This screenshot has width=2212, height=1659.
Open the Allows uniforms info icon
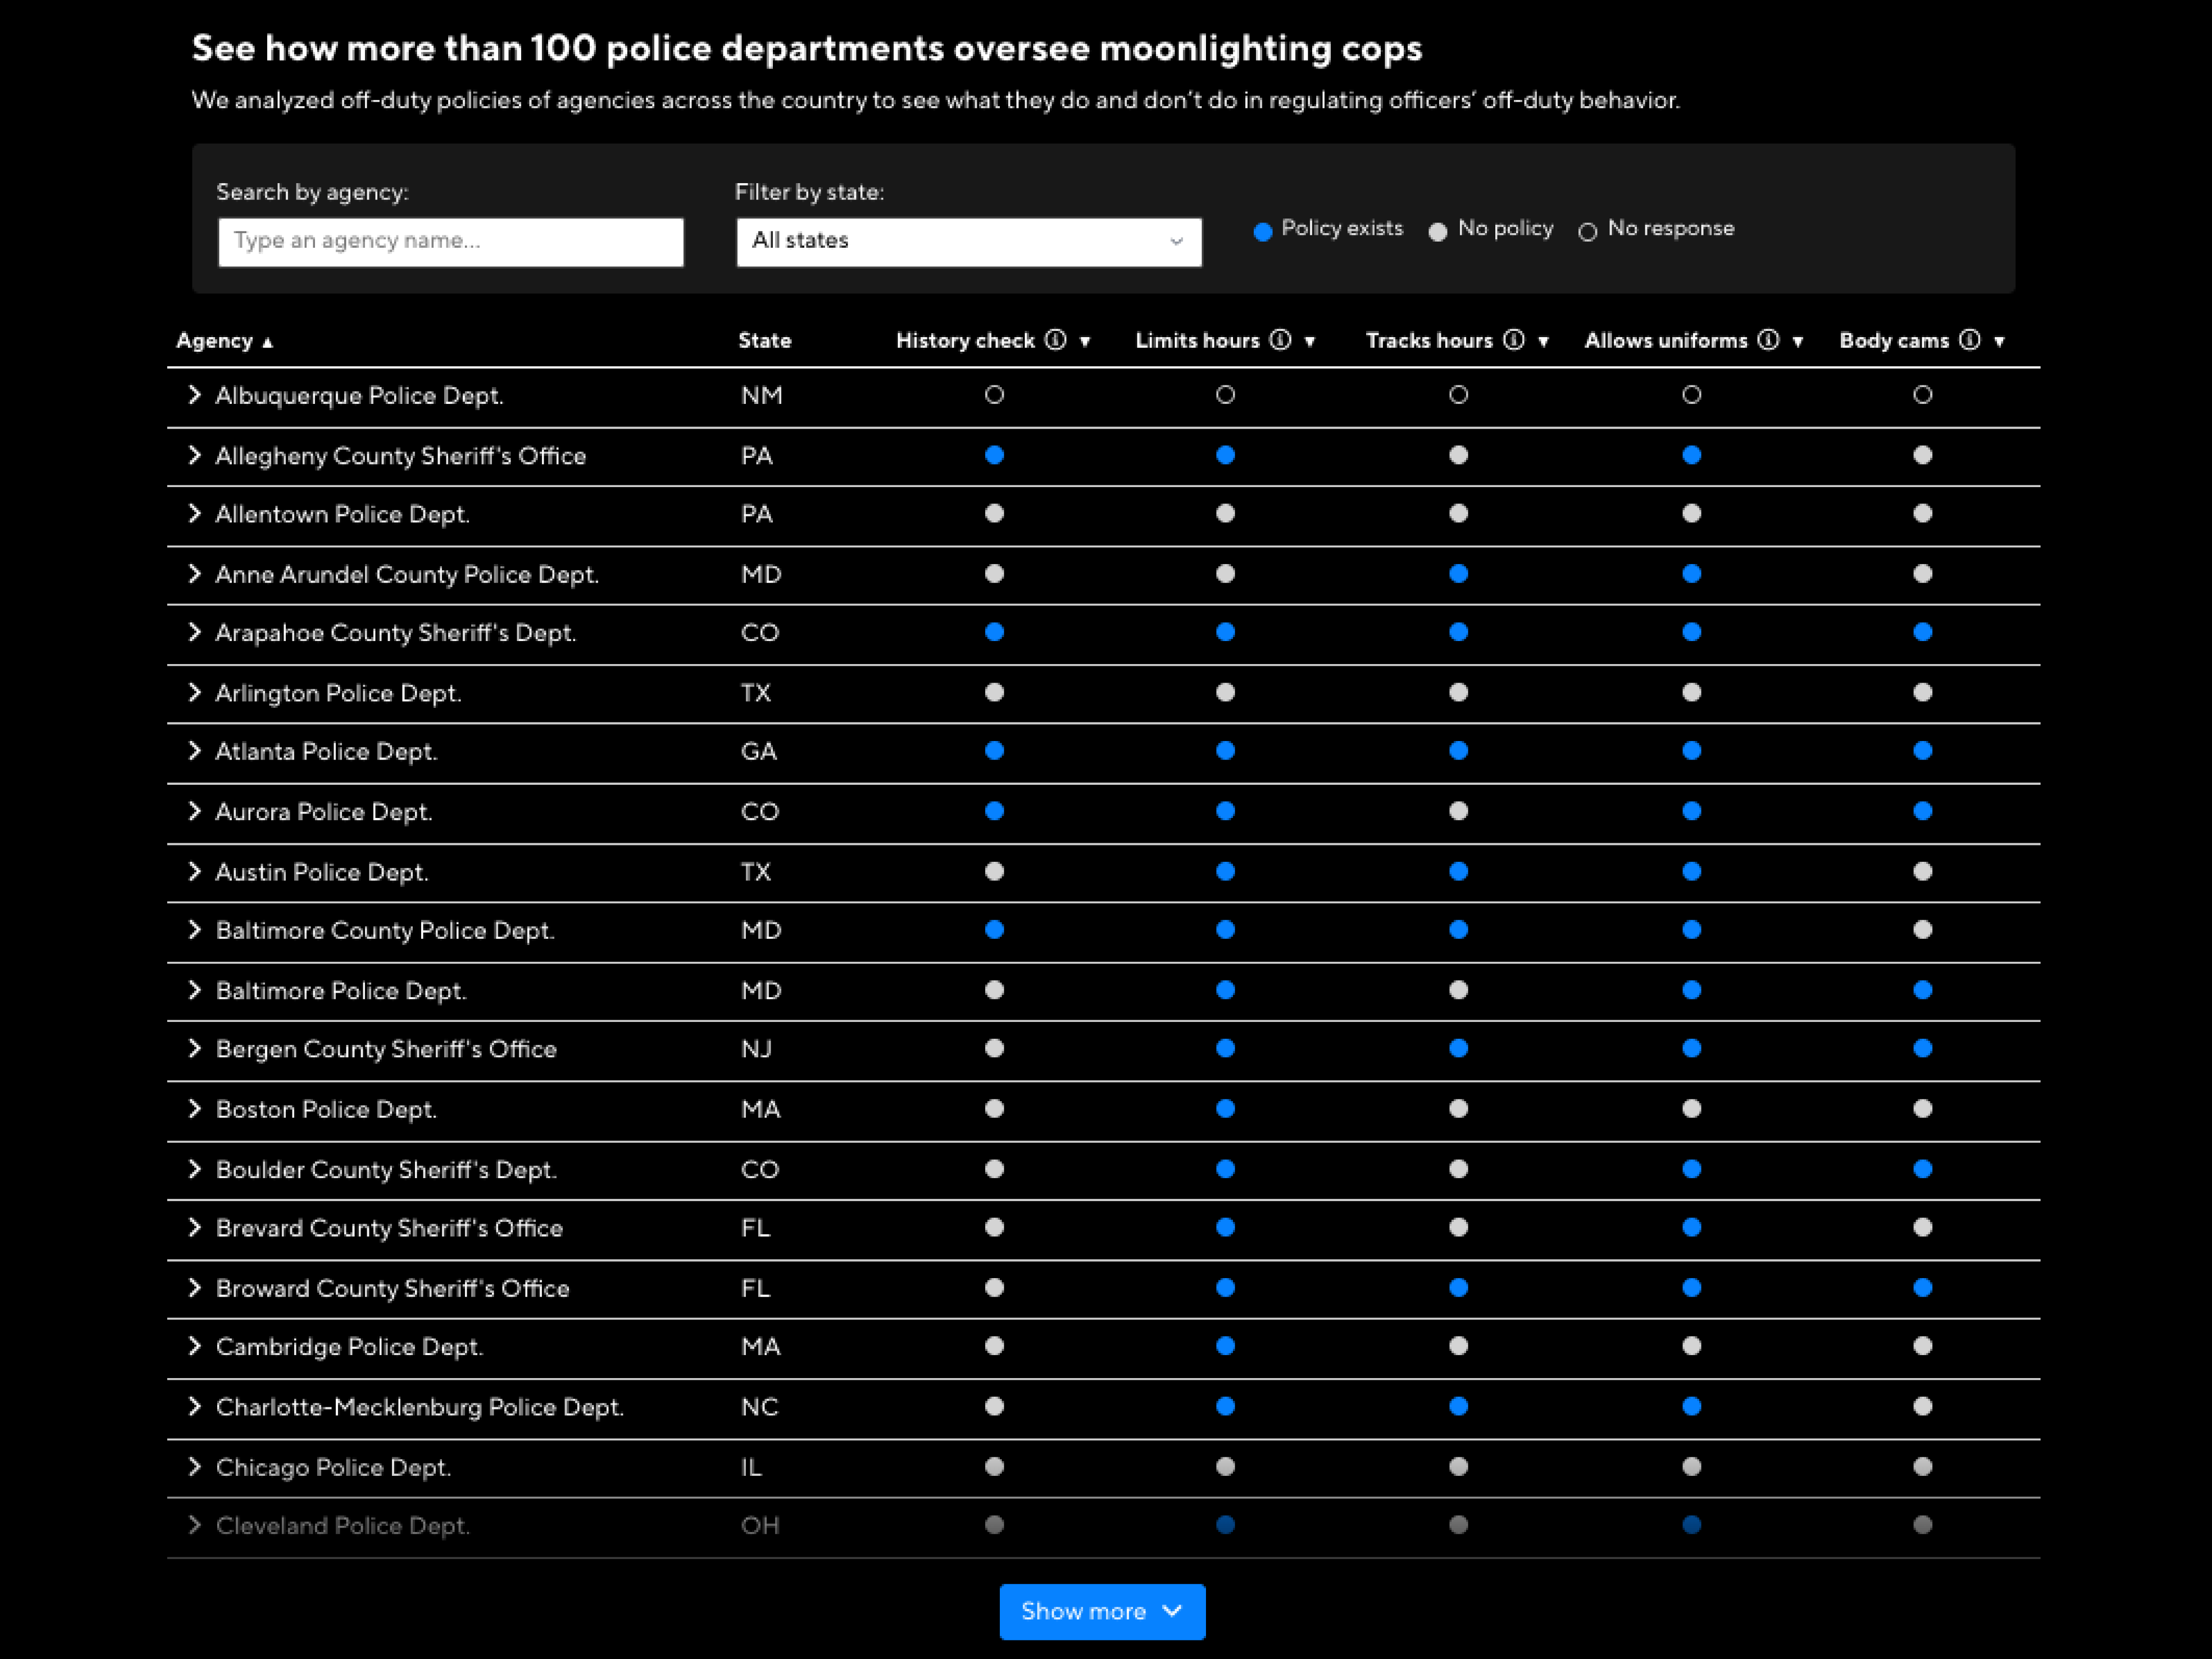(x=1768, y=340)
